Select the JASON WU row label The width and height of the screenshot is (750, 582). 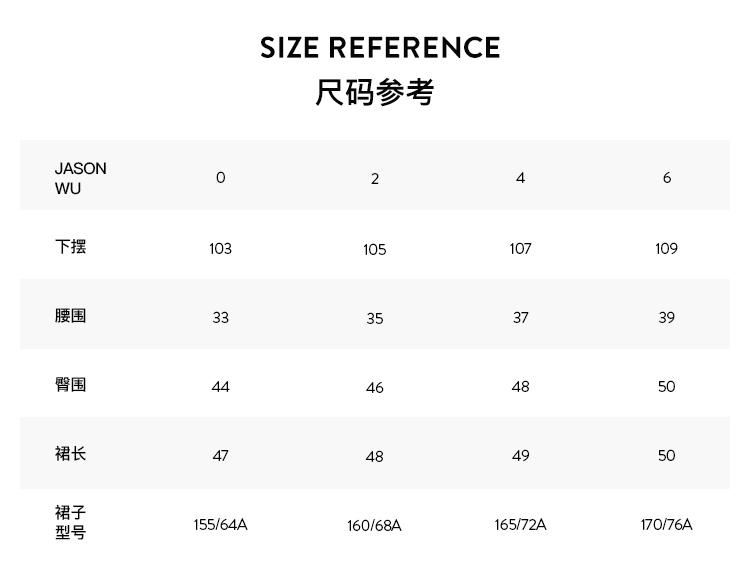click(x=80, y=178)
